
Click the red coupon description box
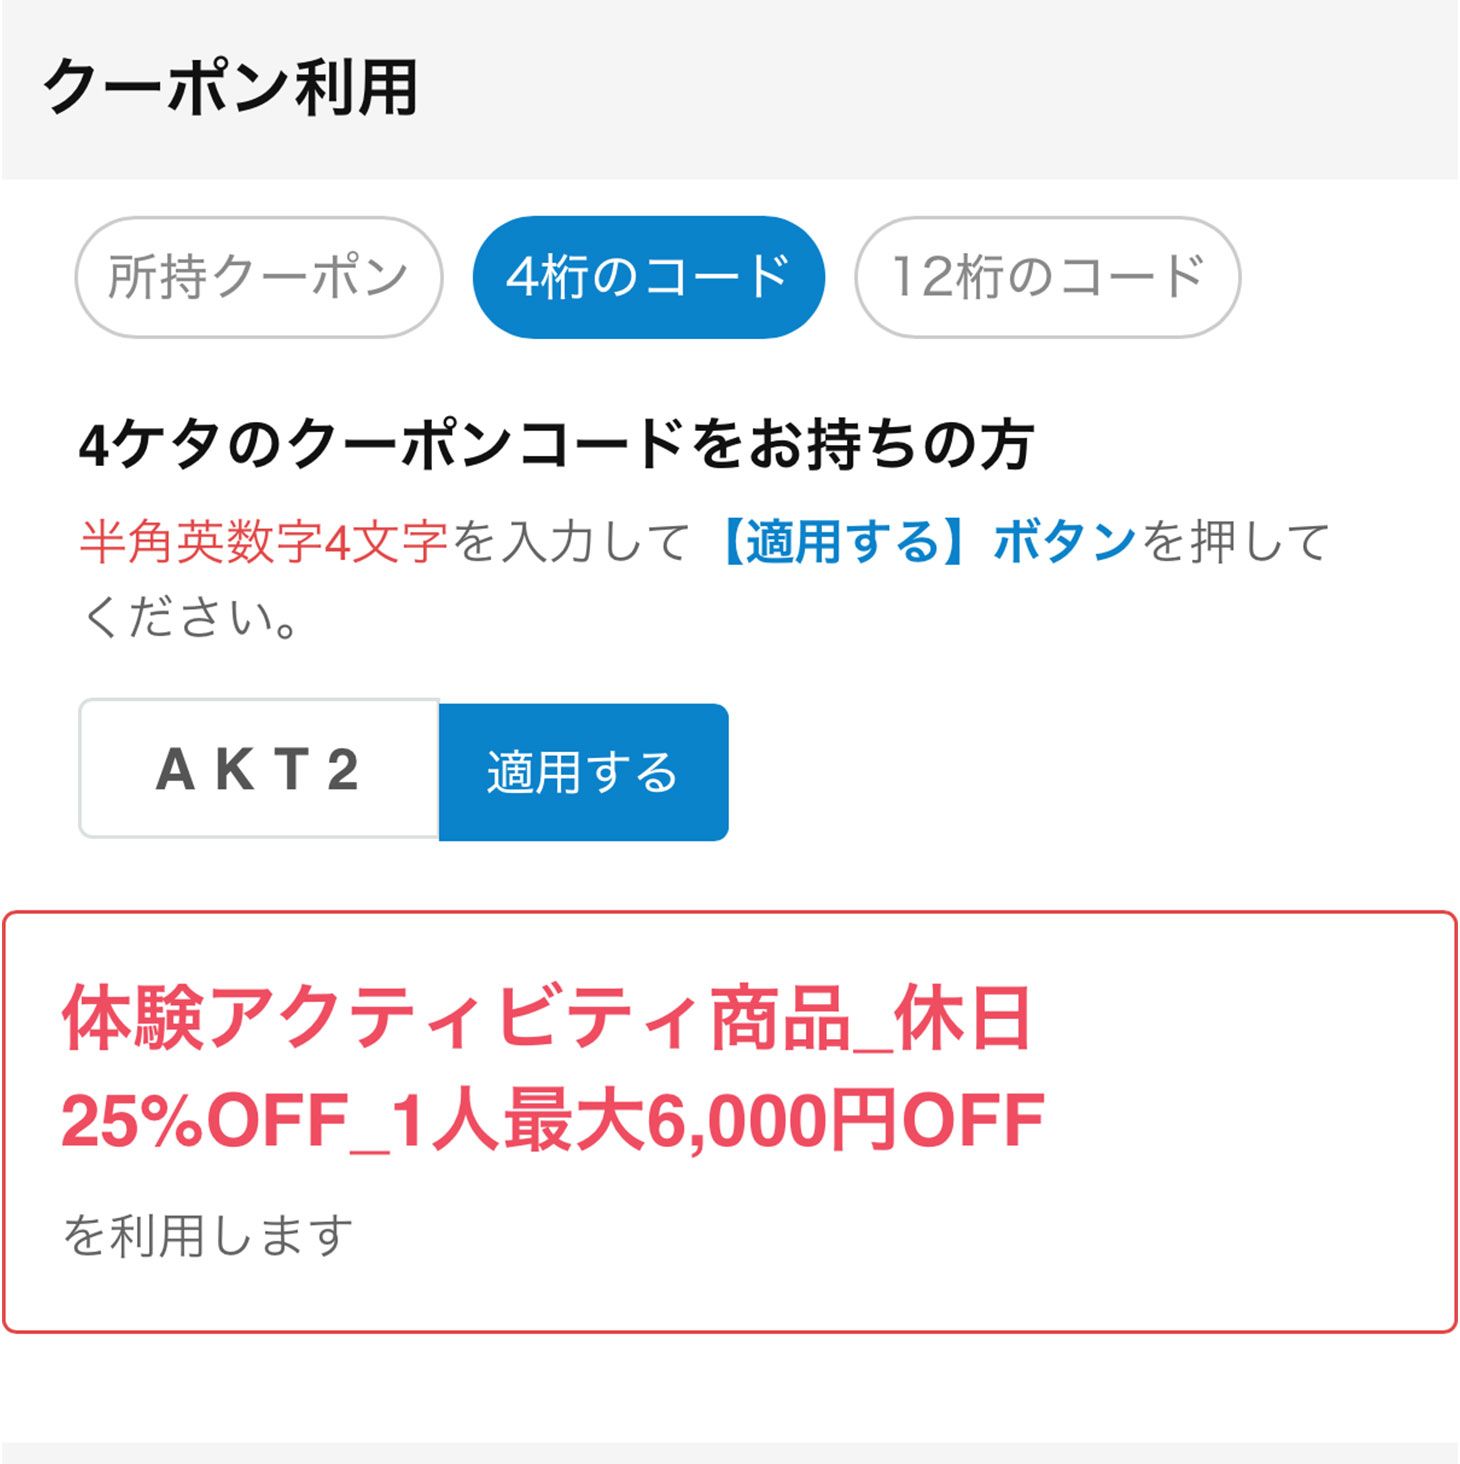(730, 1120)
